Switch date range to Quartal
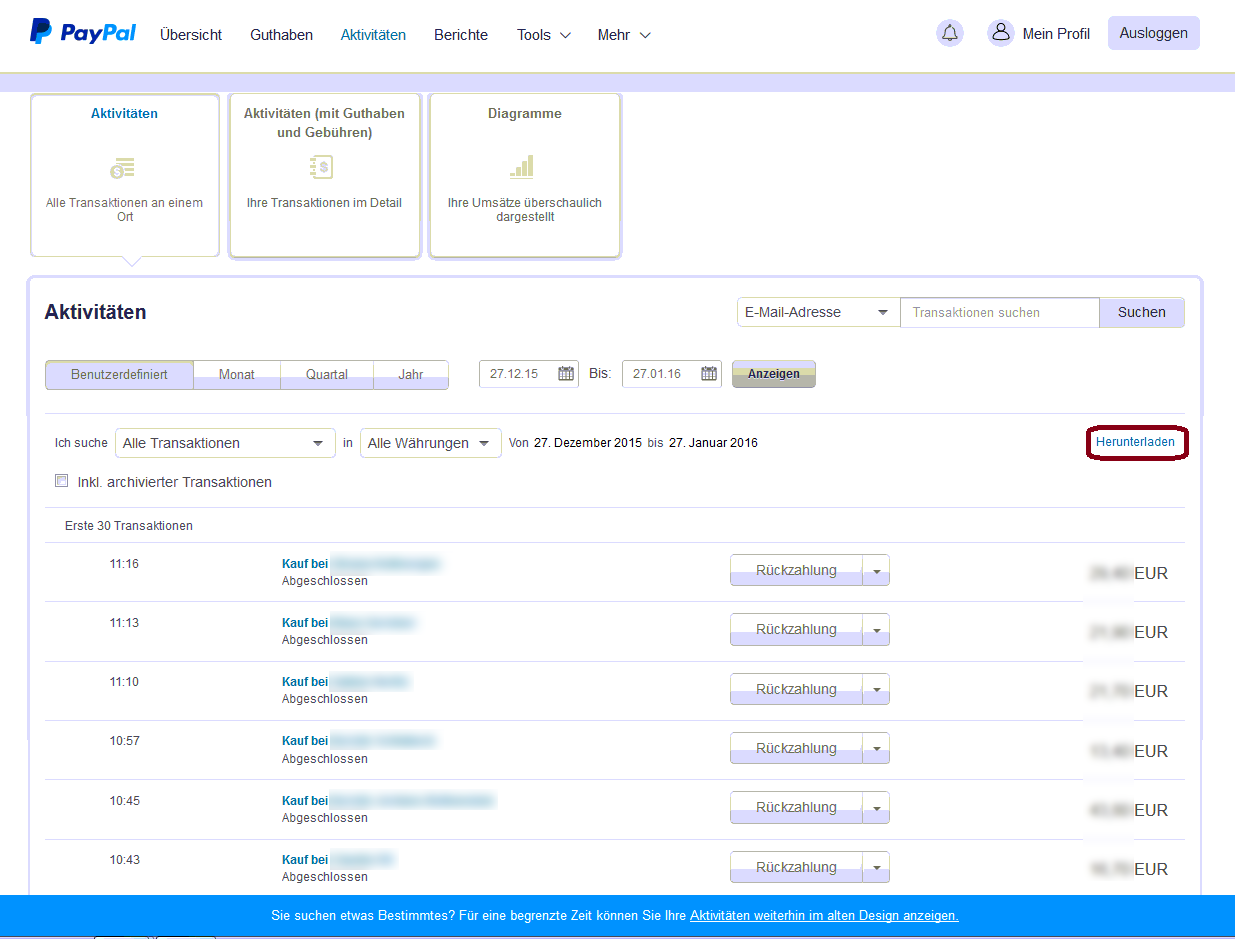 pos(327,375)
